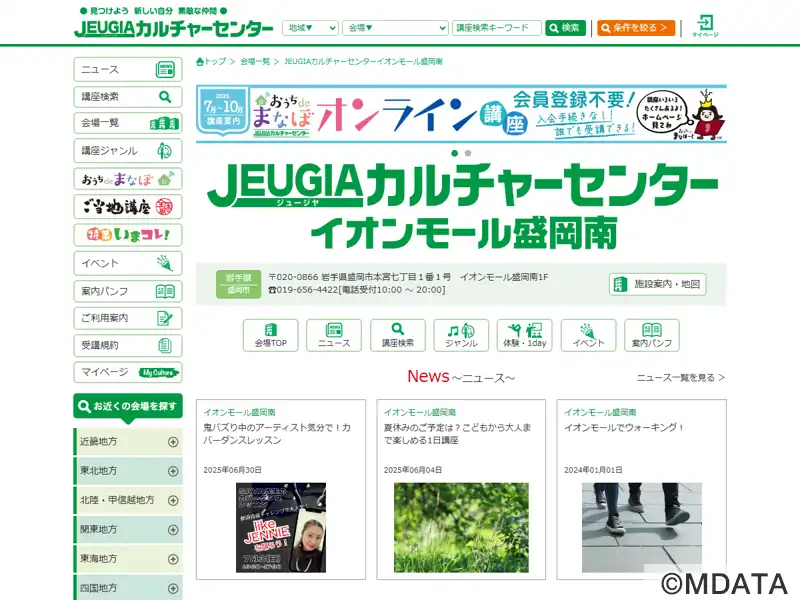Open ニュース in the left sidebar

[128, 69]
